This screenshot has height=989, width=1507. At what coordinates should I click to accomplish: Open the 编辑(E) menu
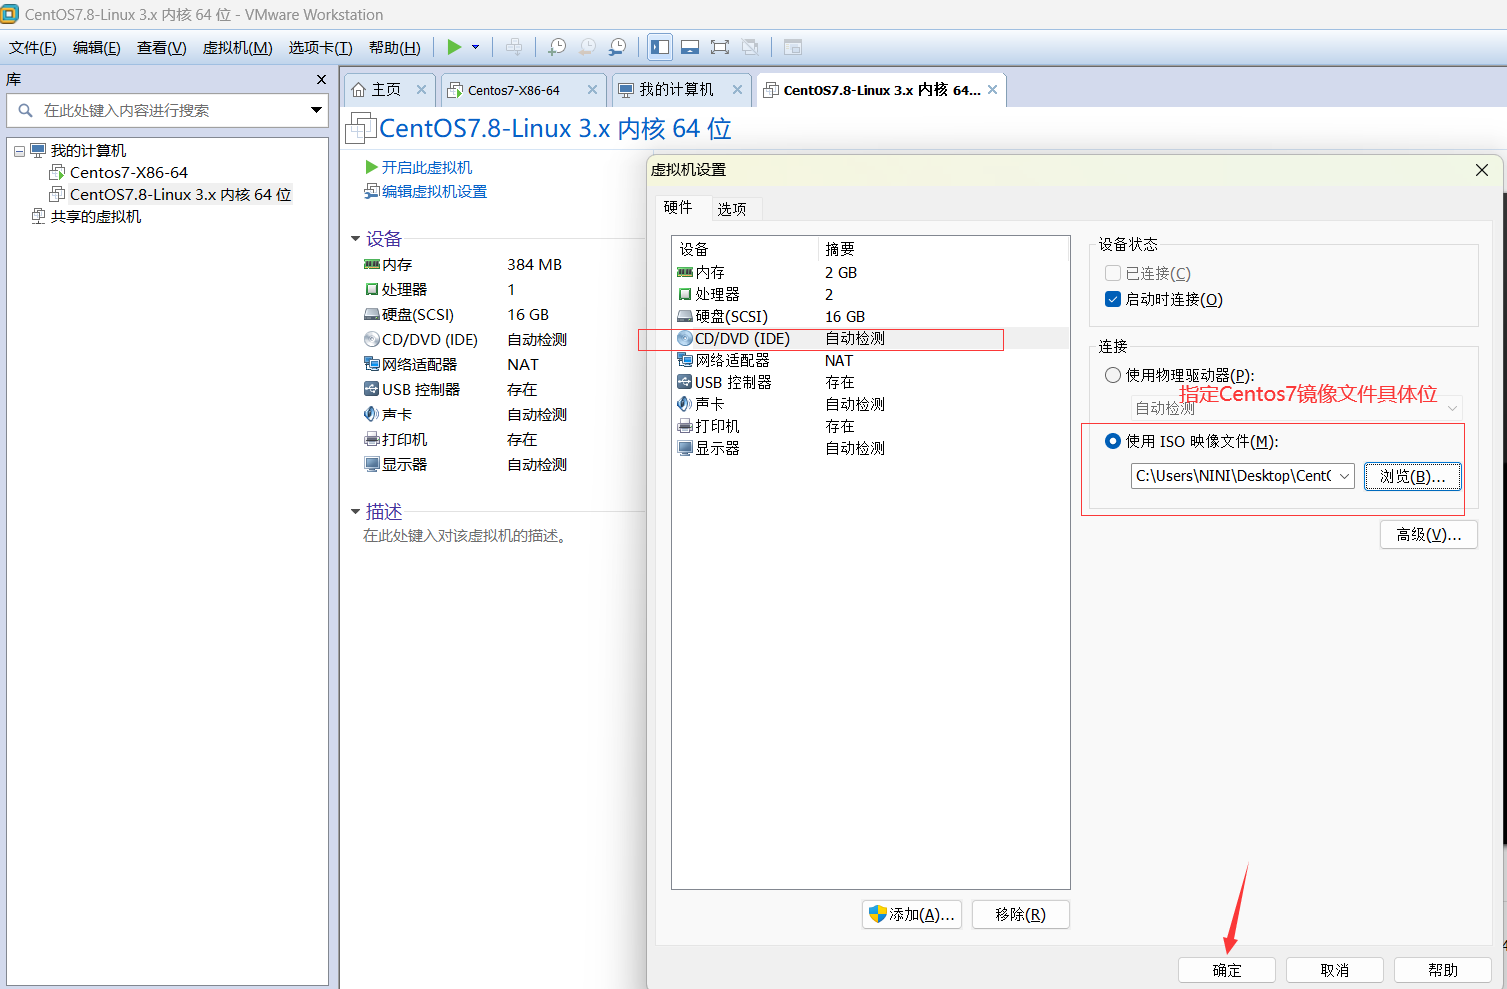[x=97, y=47]
